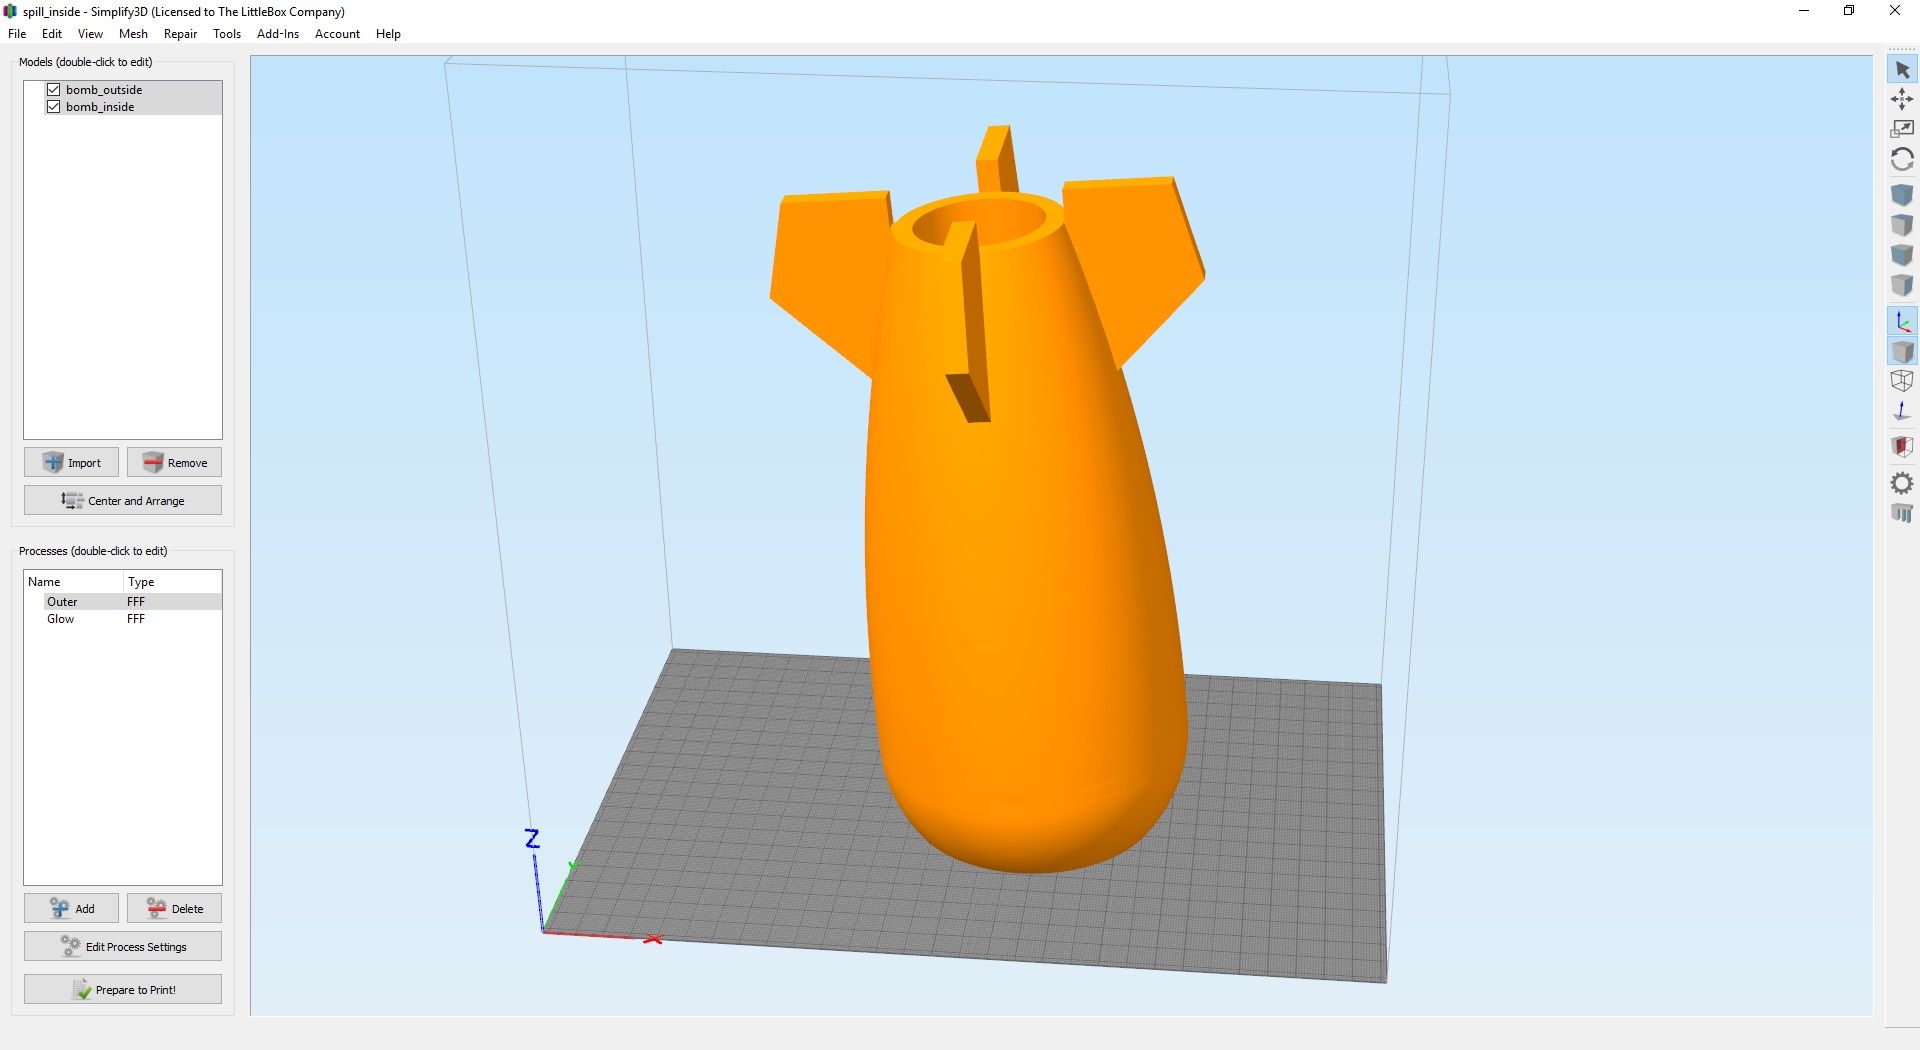Screen dimensions: 1920x1050
Task: Open machine control panel gear icon
Action: (1902, 483)
